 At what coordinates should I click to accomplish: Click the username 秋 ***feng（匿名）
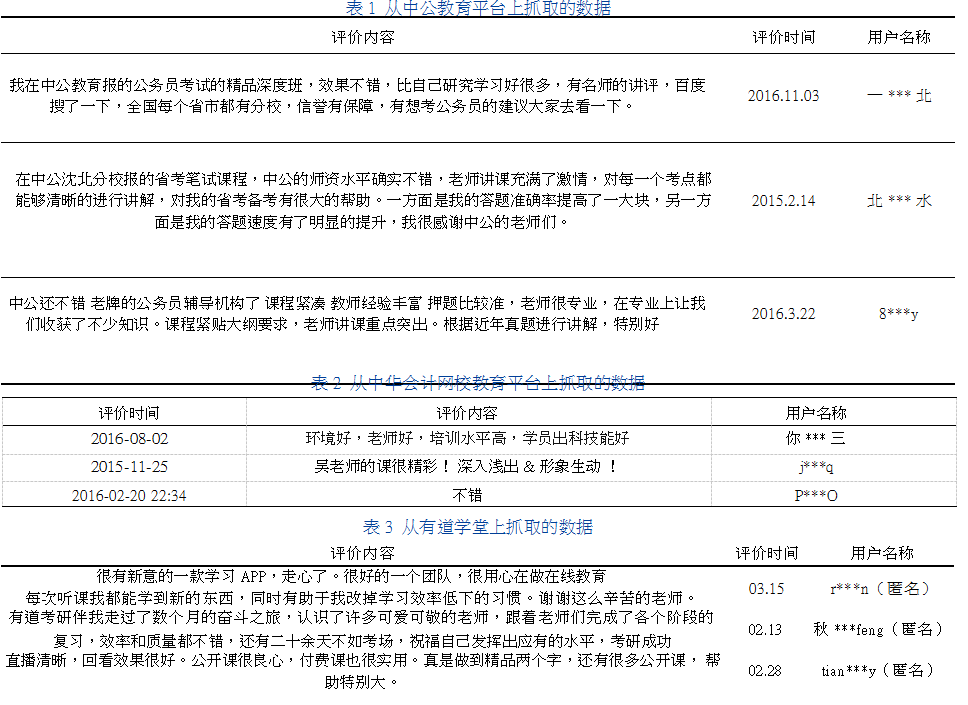tap(880, 630)
